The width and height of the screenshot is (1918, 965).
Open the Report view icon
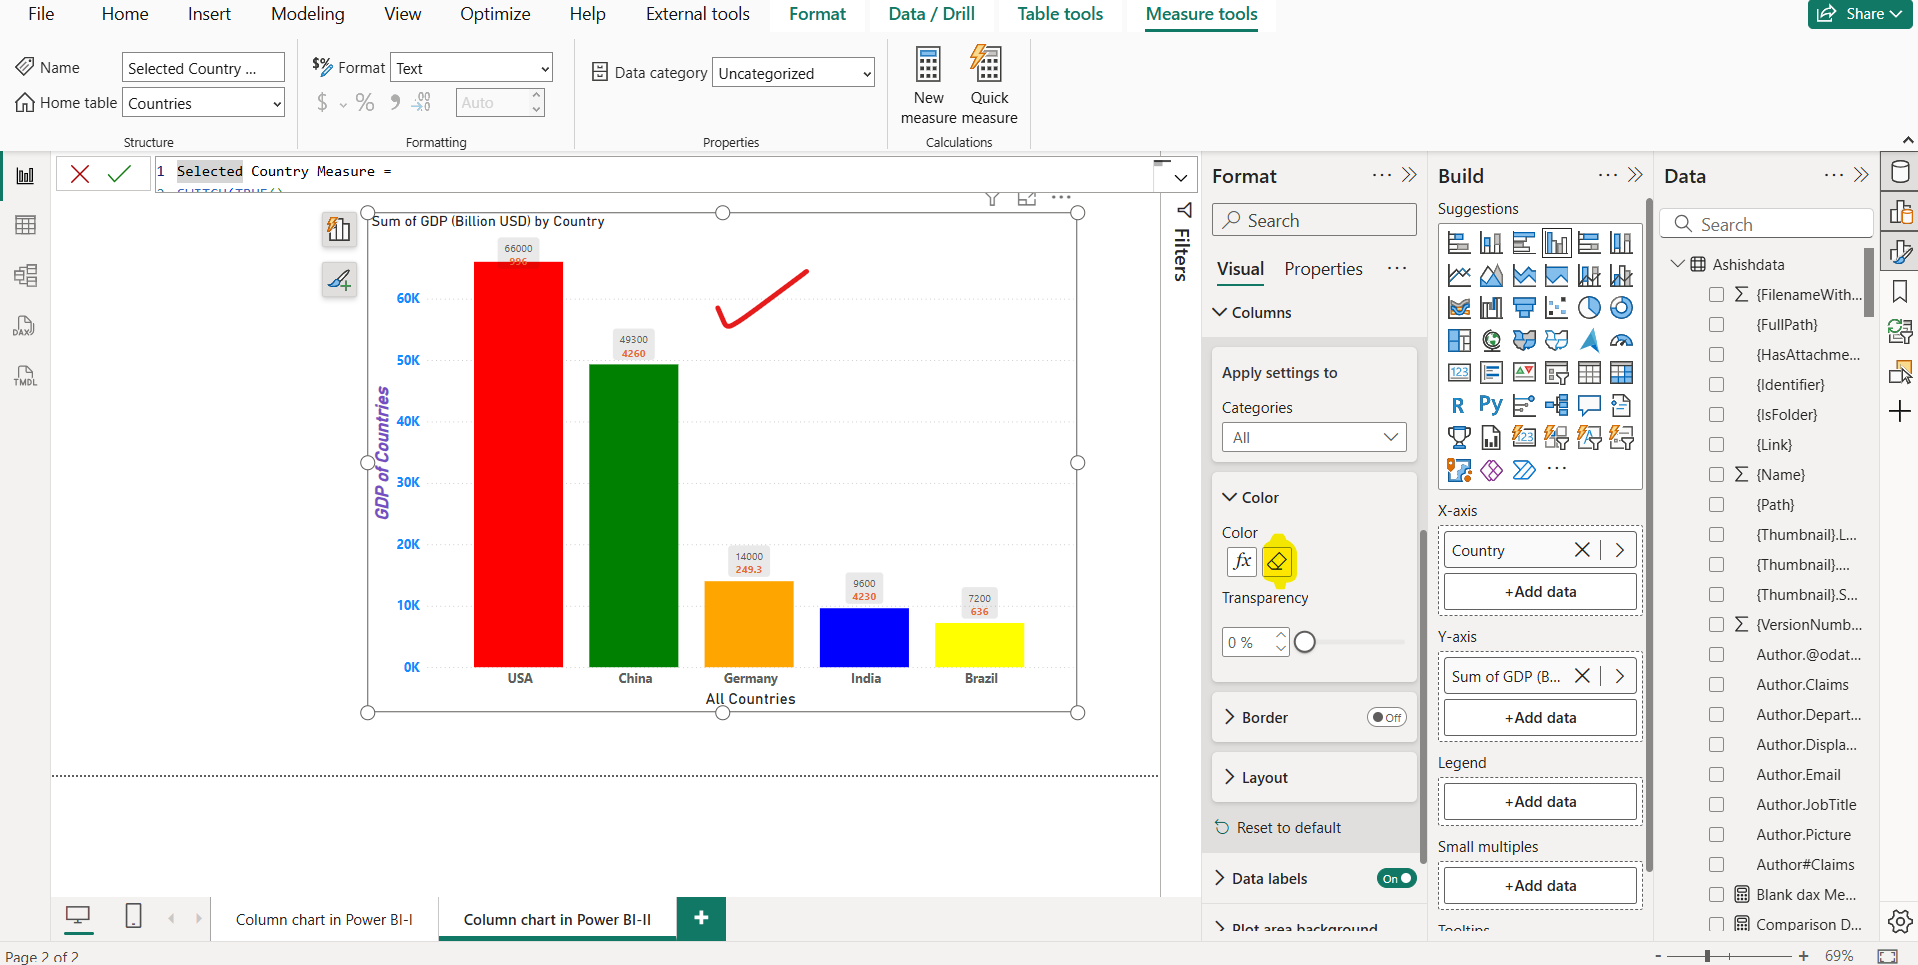(x=25, y=174)
